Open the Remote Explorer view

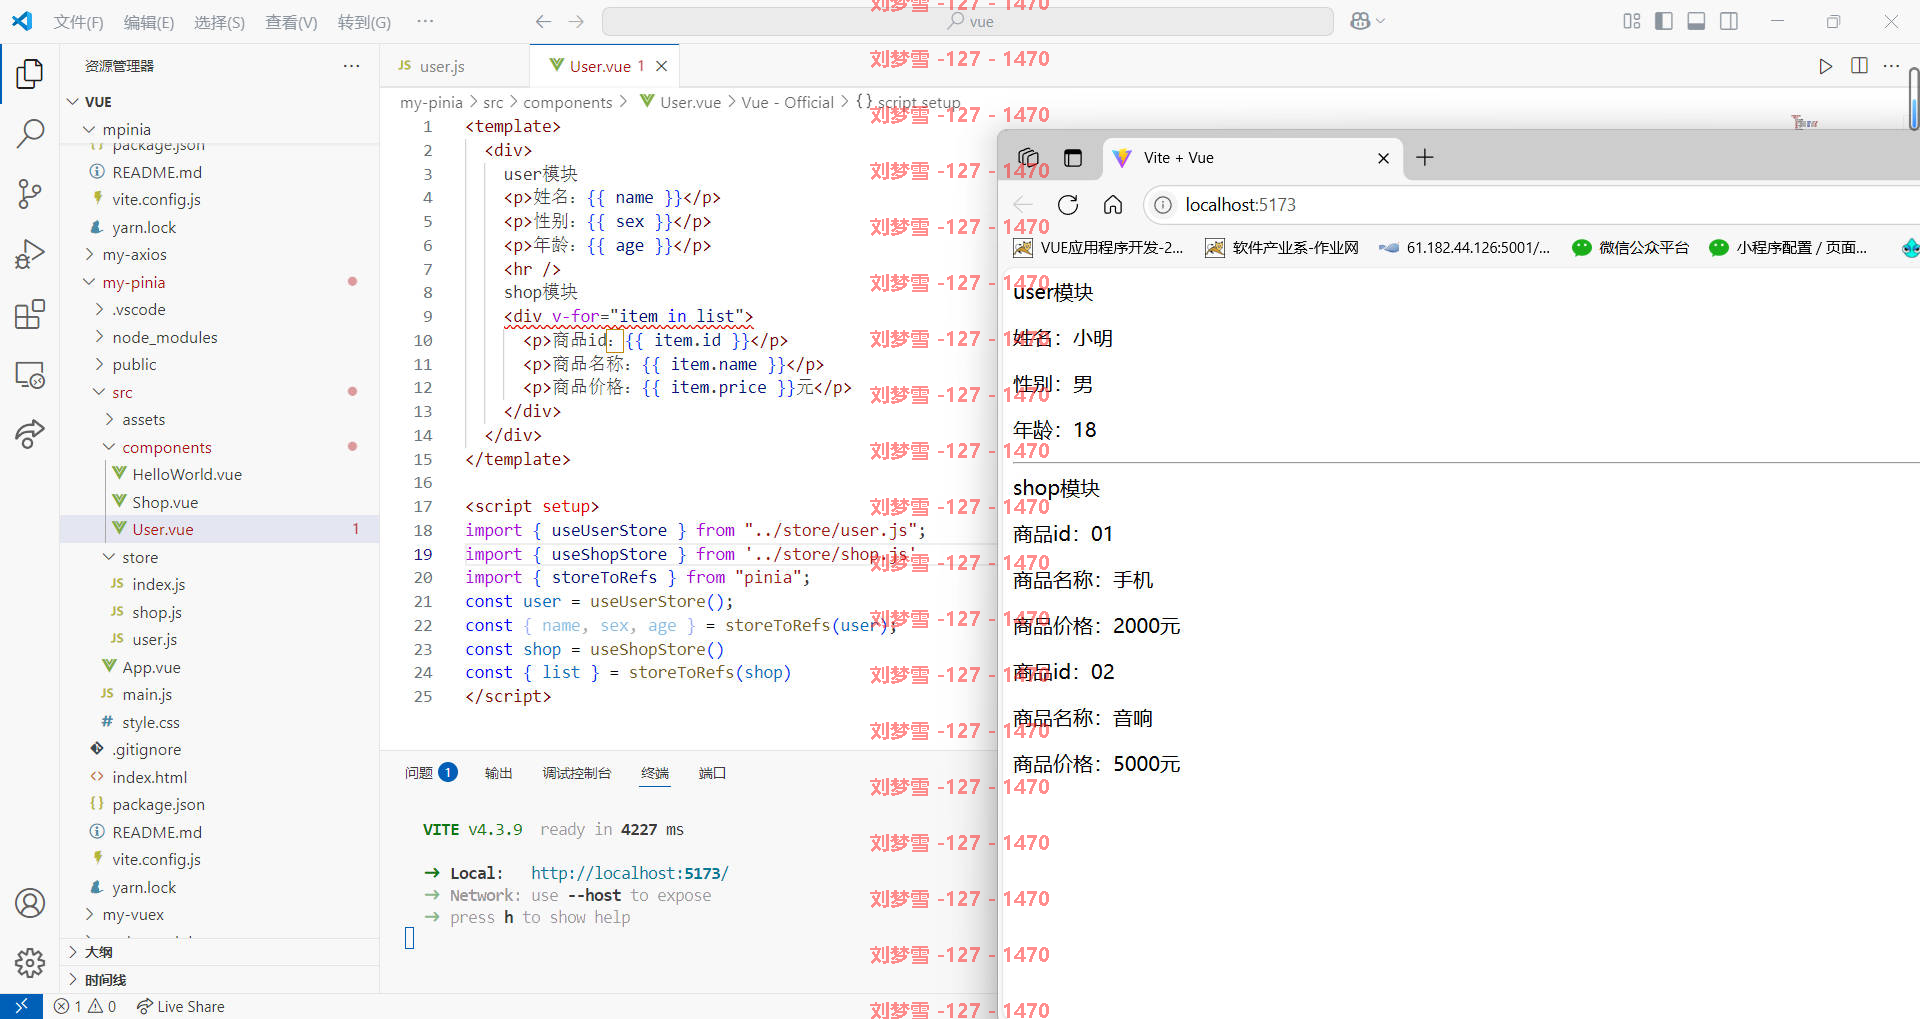coord(30,375)
